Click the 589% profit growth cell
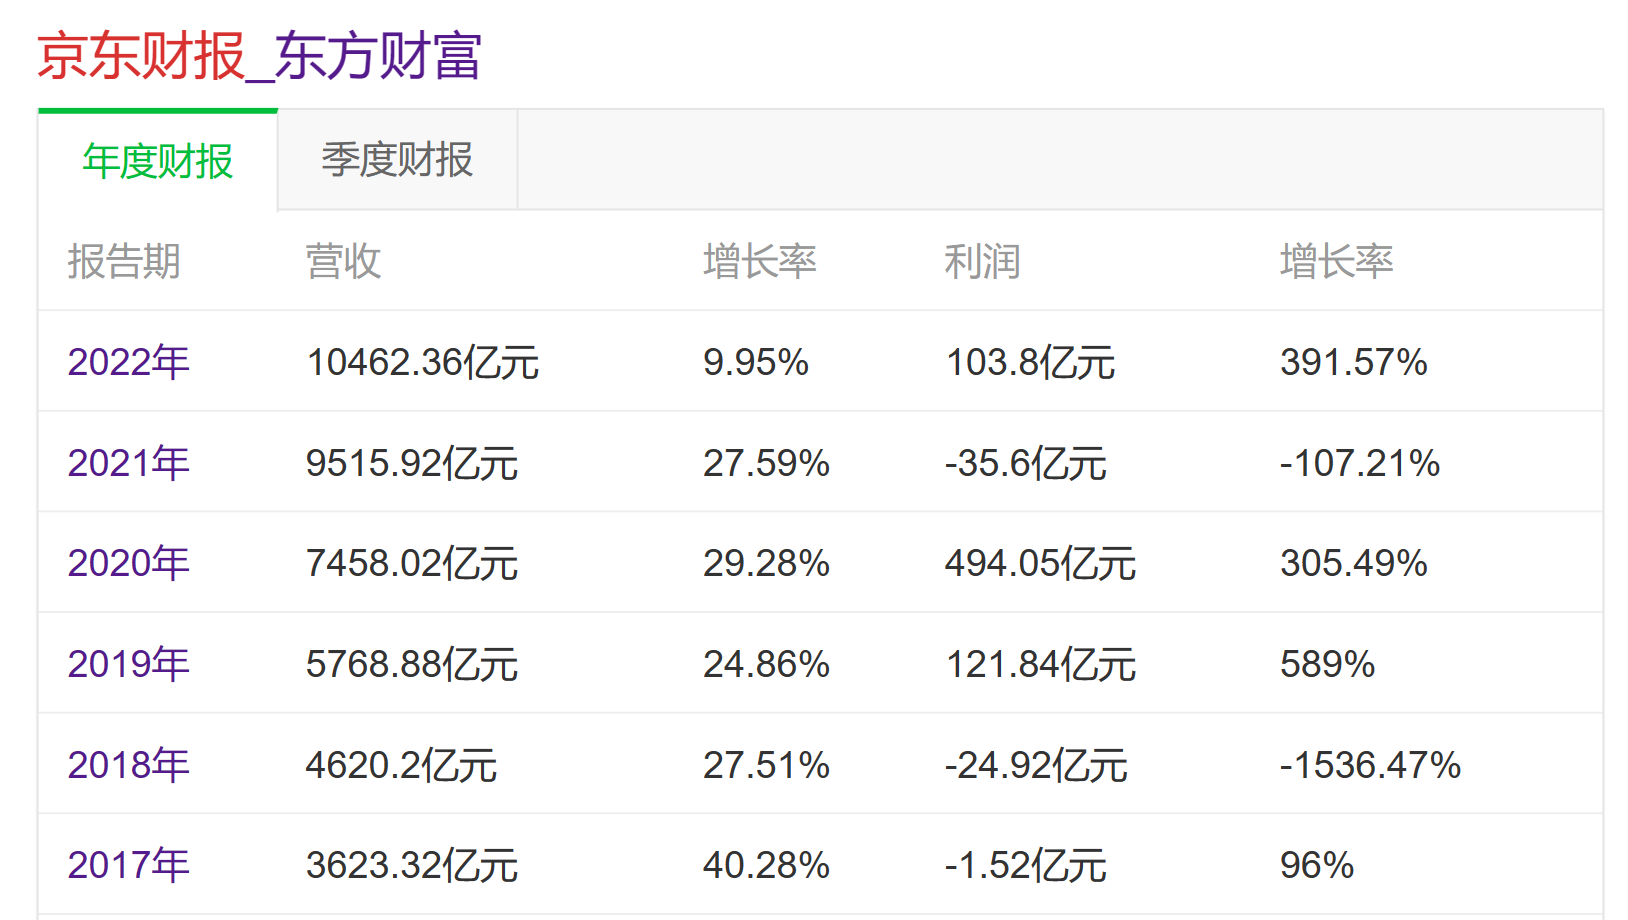 (x=1328, y=664)
